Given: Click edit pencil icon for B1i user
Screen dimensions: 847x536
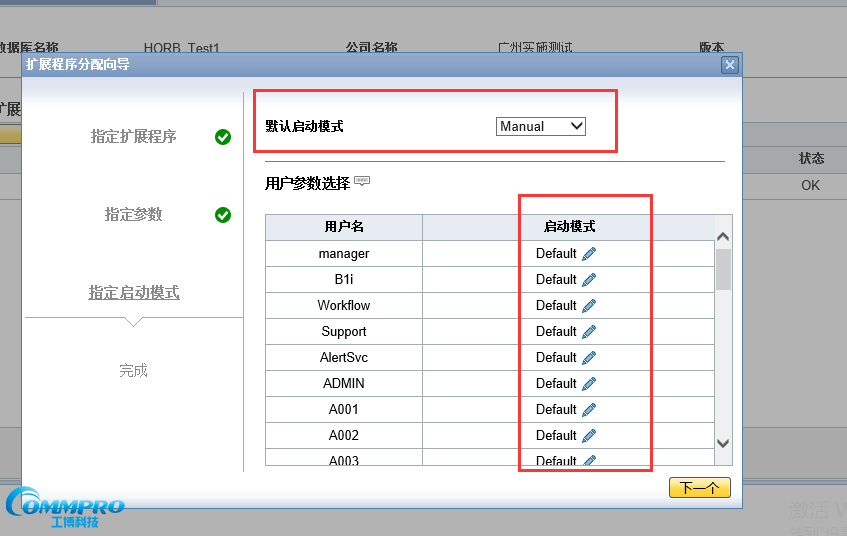Looking at the screenshot, I should (589, 280).
